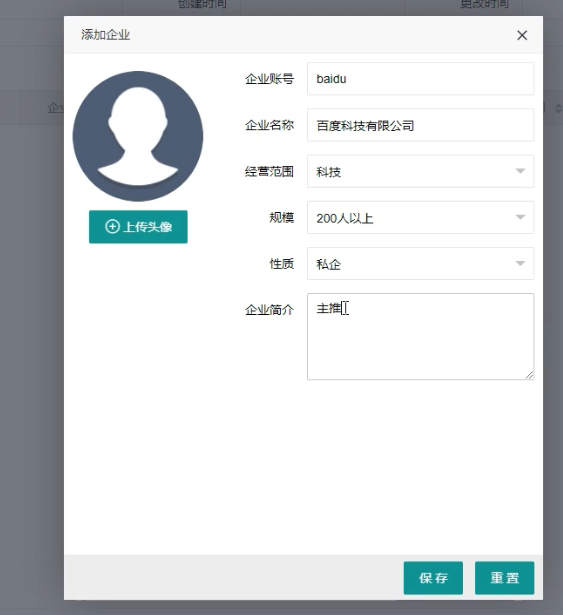Click the sort arrows in background table
Screen dimensions: 563x615
pyautogui.click(x=558, y=109)
